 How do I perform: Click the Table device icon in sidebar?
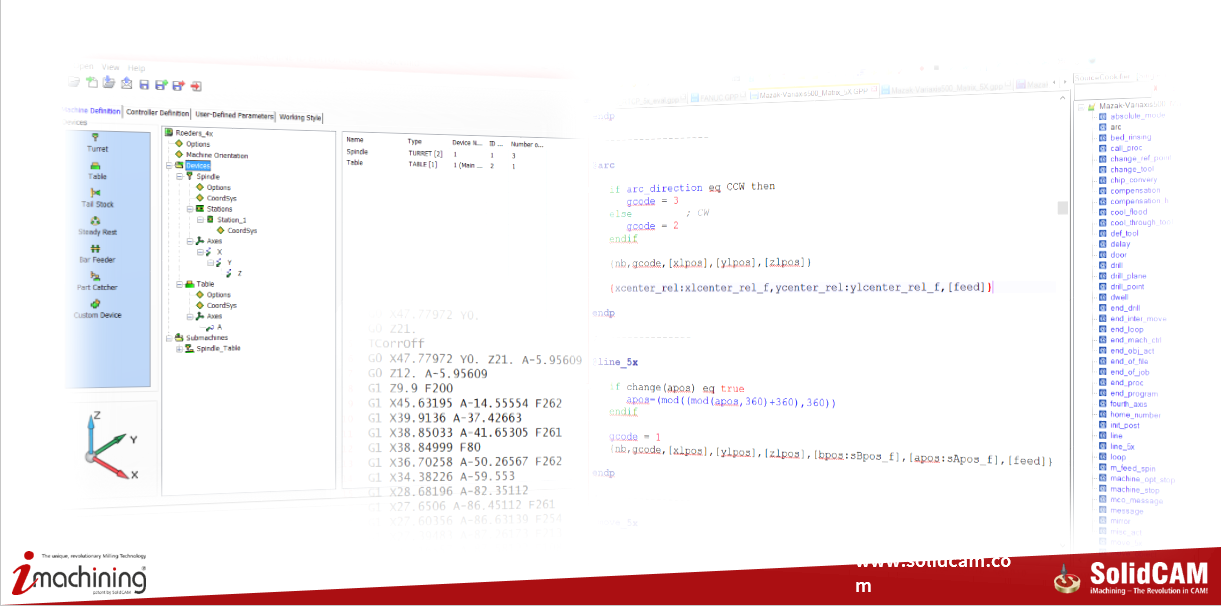(x=96, y=165)
